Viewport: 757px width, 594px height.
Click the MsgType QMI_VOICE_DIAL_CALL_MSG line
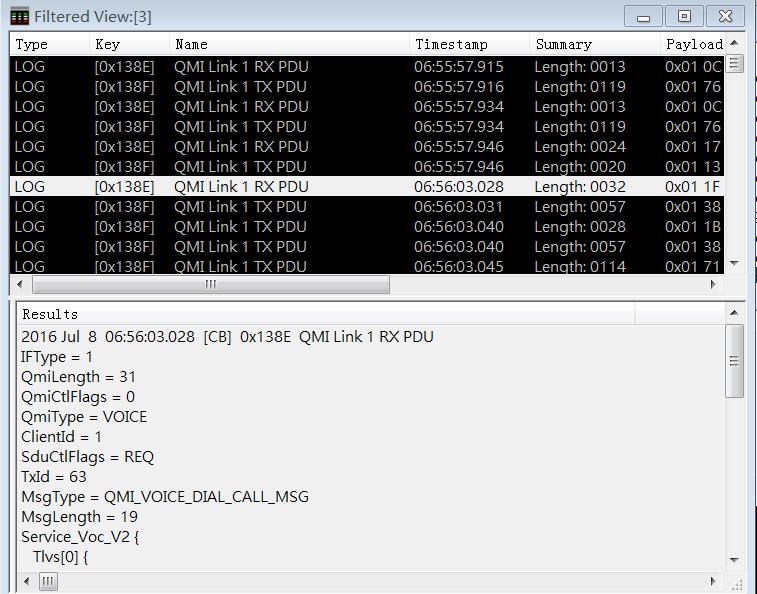click(165, 497)
